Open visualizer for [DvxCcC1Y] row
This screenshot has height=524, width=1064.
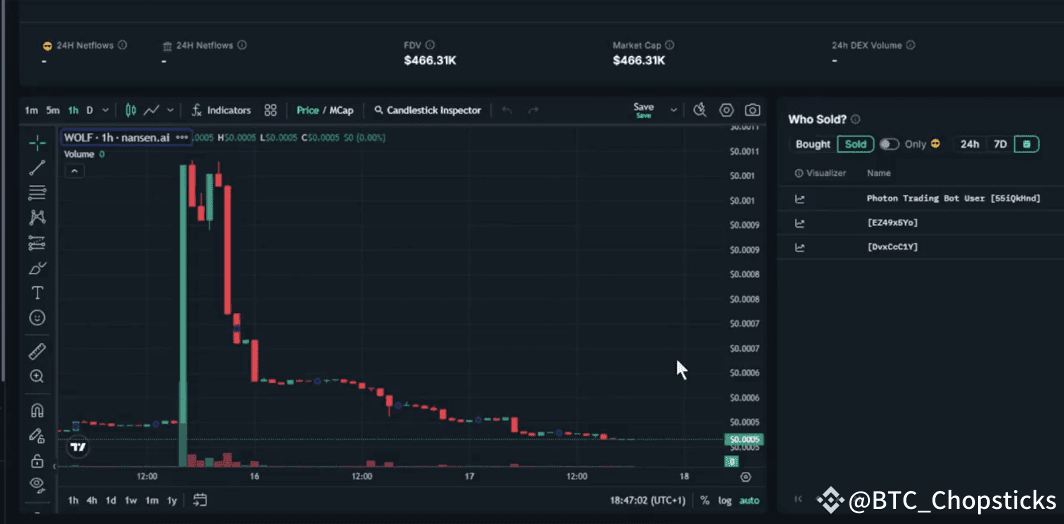tap(800, 248)
